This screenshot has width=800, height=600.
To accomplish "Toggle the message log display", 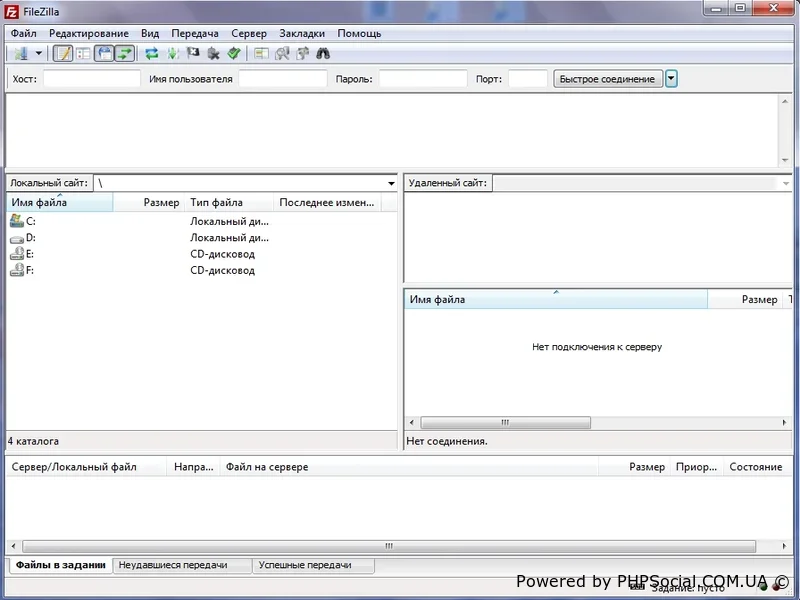I will click(63, 54).
